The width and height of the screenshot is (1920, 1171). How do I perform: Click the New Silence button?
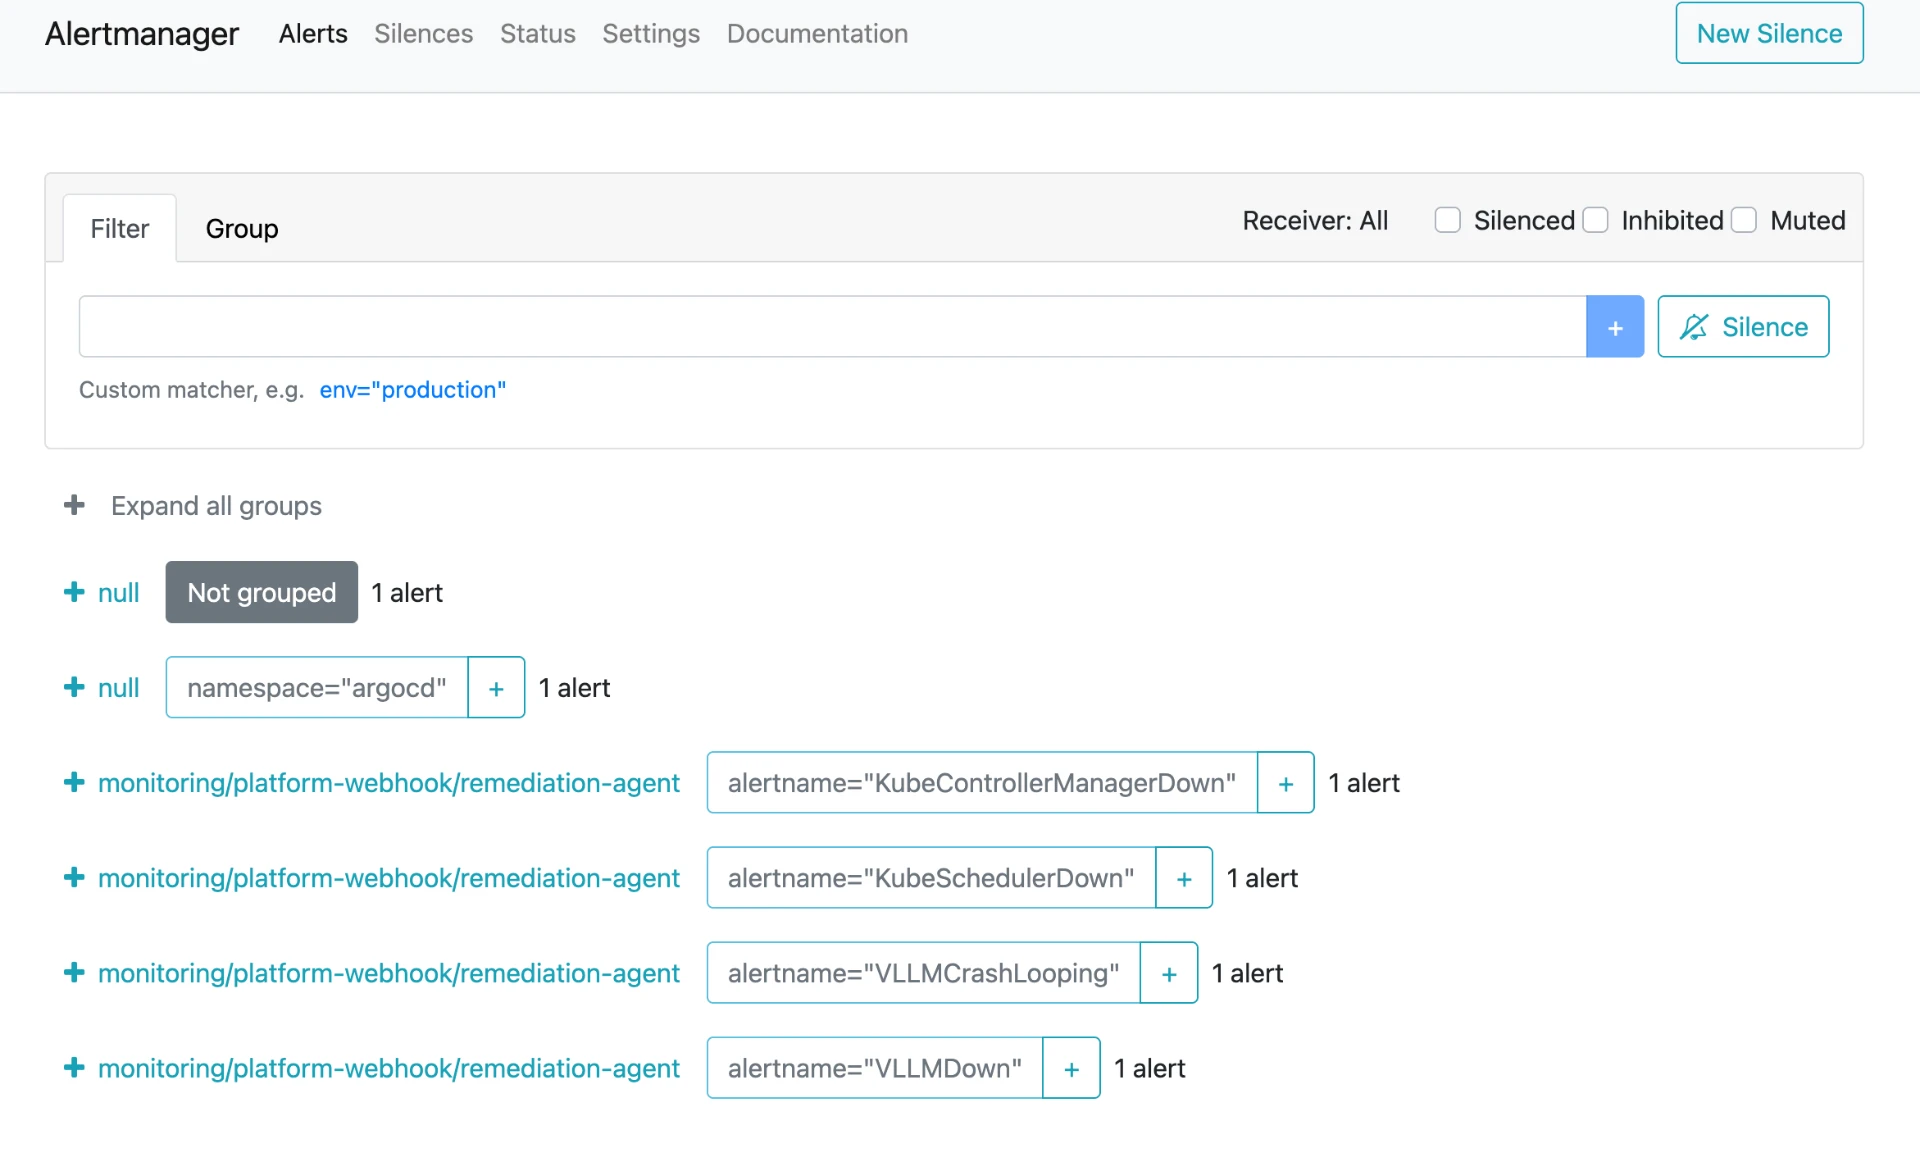pos(1769,33)
